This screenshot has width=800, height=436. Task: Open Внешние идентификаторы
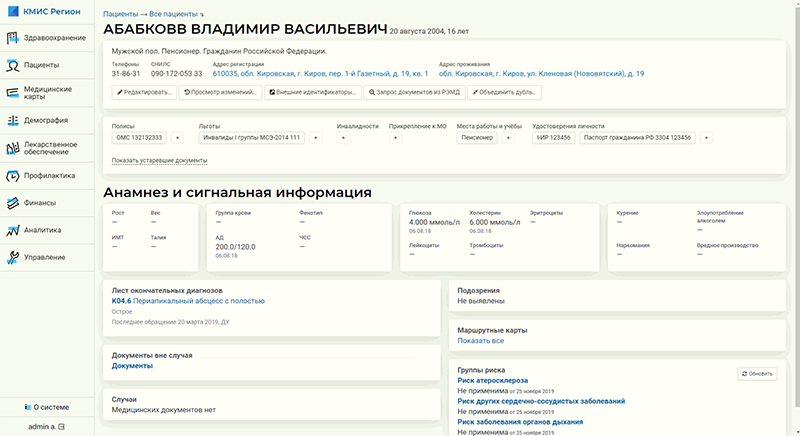[x=313, y=92]
